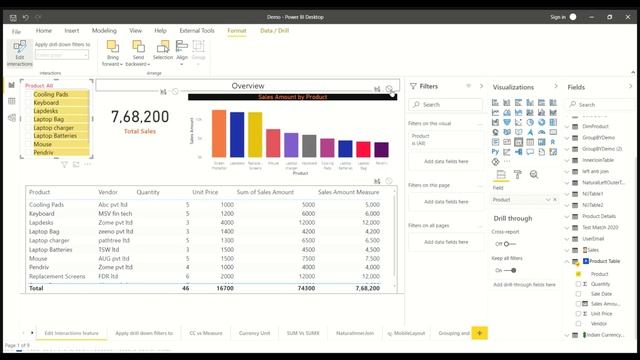Switch to Model view in left sidebar
Screen dimensions: 640x360
[11, 118]
